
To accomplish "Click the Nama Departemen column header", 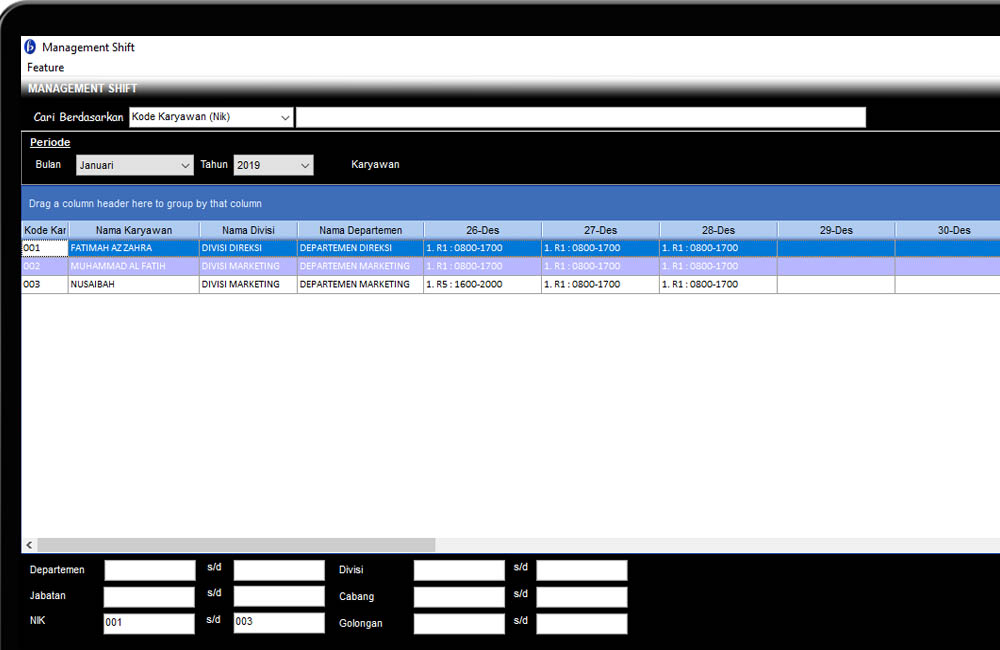I will (x=360, y=230).
